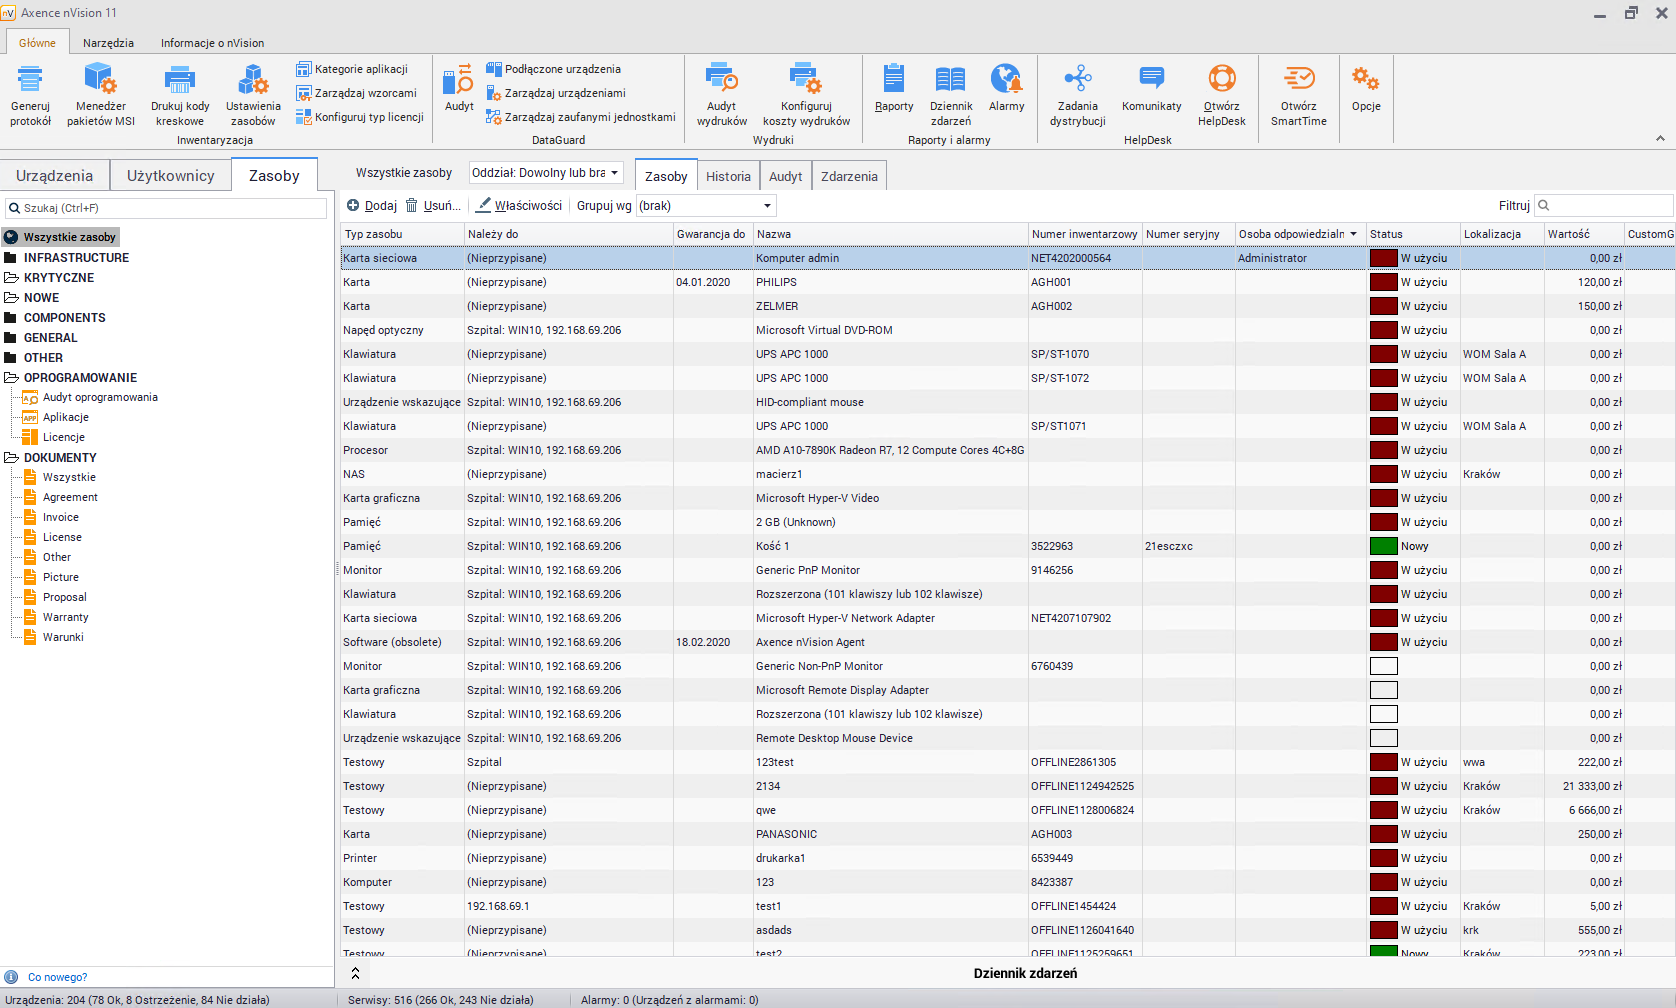Click the Właściwości button
This screenshot has height=1008, width=1676.
pyautogui.click(x=519, y=206)
